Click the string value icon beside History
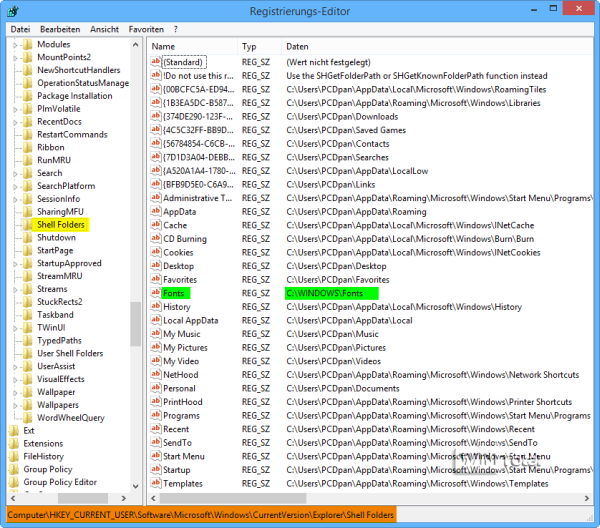Viewport: 600px width, 528px height. 155,306
